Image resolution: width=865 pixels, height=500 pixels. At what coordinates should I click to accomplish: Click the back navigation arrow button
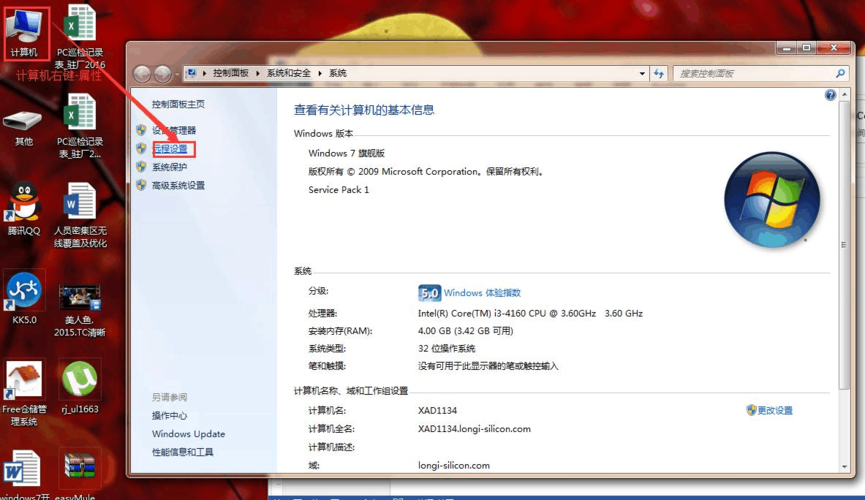142,74
